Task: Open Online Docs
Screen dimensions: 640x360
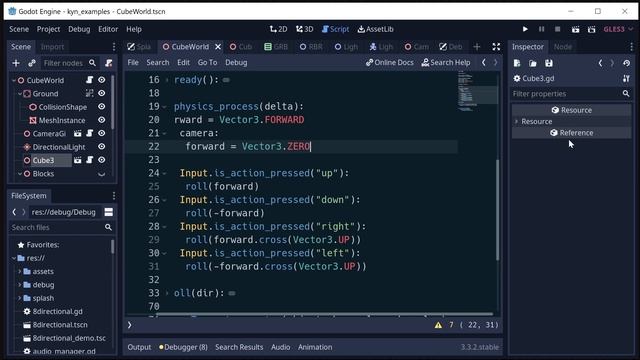Action: (389, 62)
